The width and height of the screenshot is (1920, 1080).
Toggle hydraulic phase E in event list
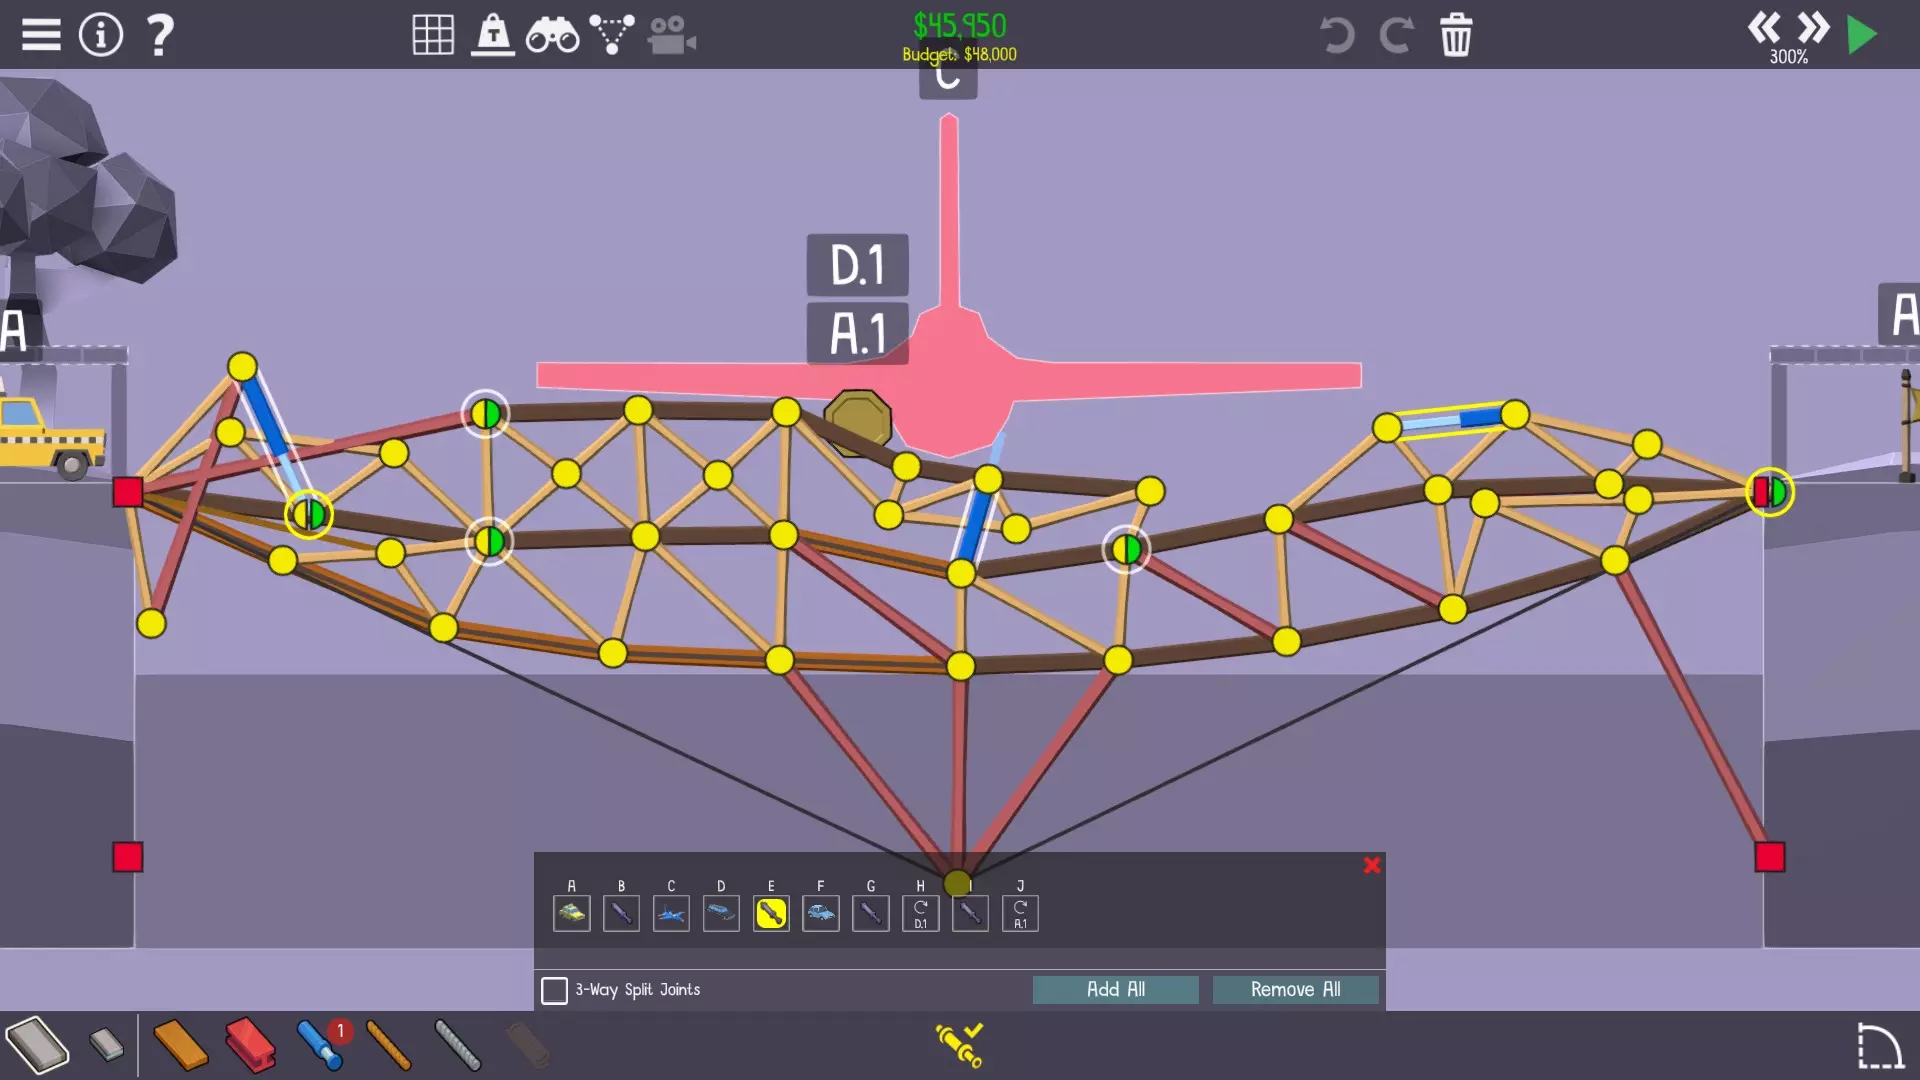771,913
